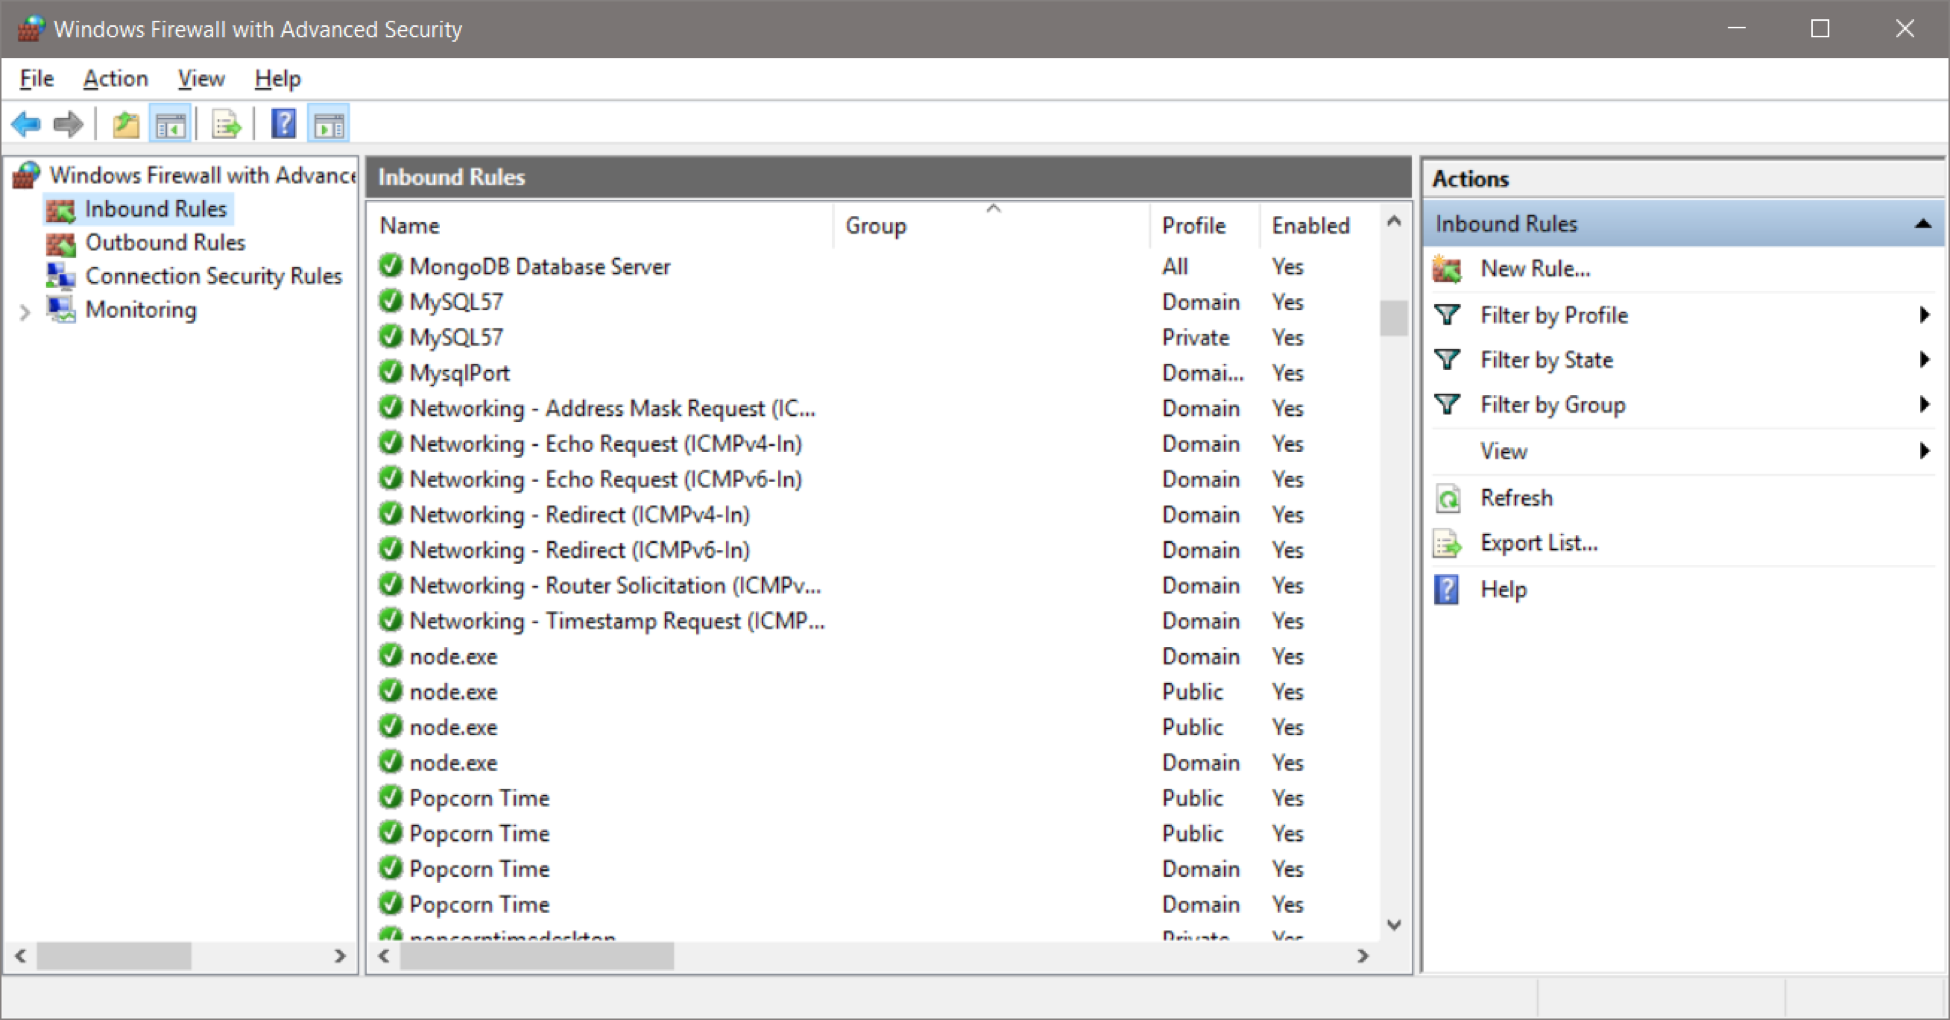The height and width of the screenshot is (1020, 1950).
Task: Open the View submenu arrow in Actions
Action: point(1924,451)
